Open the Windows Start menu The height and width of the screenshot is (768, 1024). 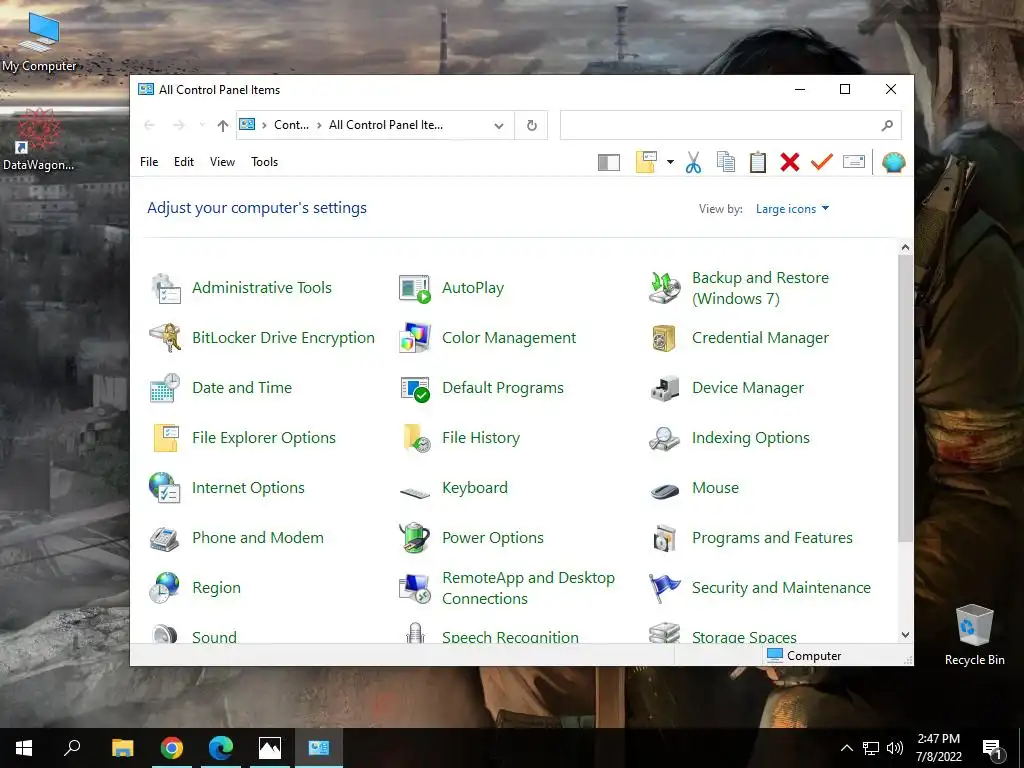point(24,748)
